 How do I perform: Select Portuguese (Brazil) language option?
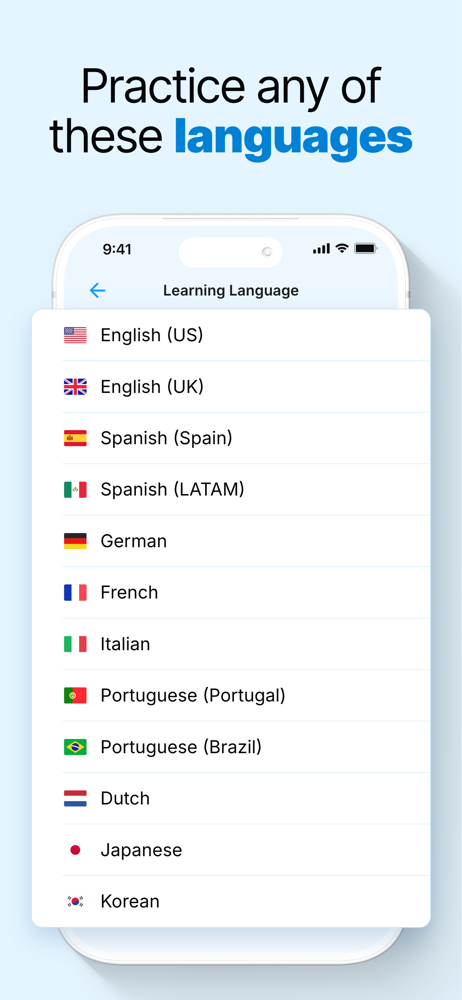click(231, 747)
